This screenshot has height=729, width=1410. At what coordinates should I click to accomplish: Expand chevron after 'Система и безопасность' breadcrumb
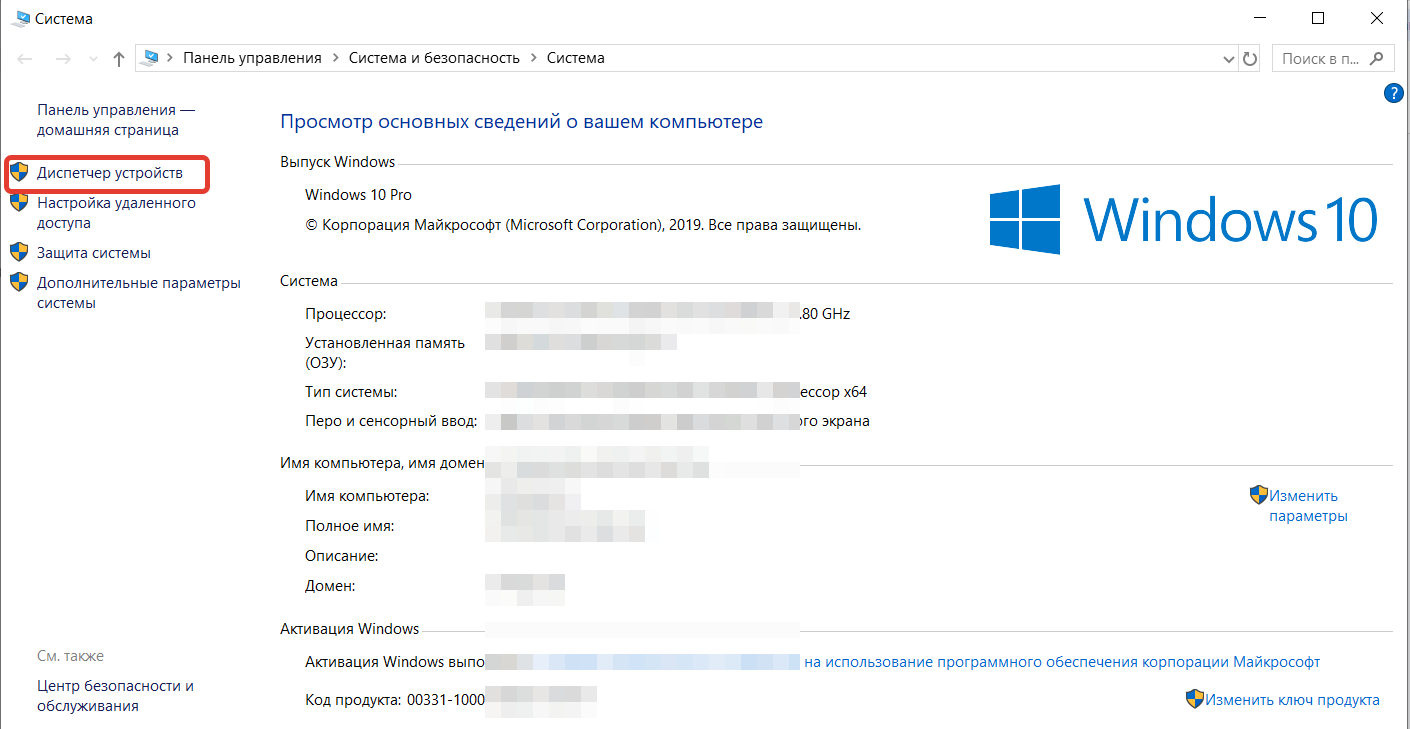(x=533, y=58)
